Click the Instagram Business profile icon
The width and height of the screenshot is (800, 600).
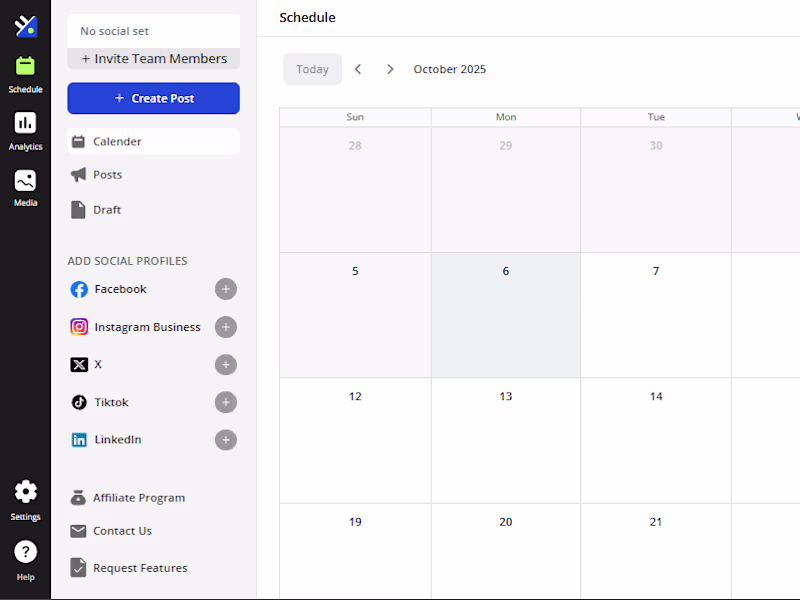point(78,327)
